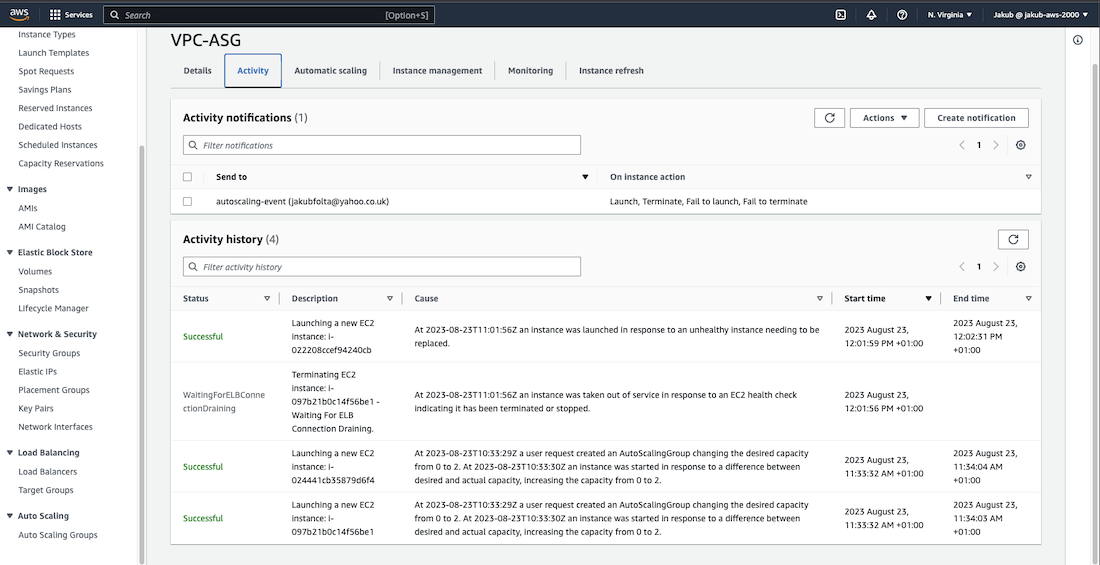Collapse the Network & Security section
Screen dimensions: 1100x565
tap(10, 334)
